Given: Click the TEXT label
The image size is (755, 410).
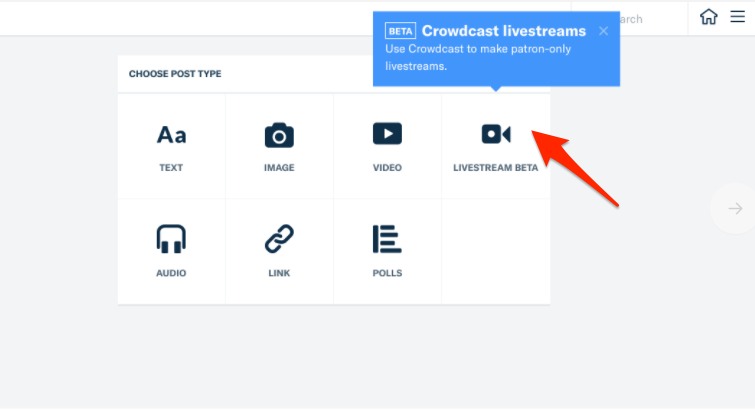Looking at the screenshot, I should click(x=171, y=168).
